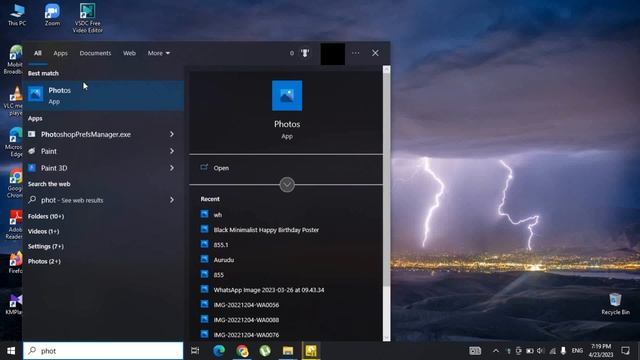Click the volume icon in tray
The image size is (640, 360).
(540, 351)
